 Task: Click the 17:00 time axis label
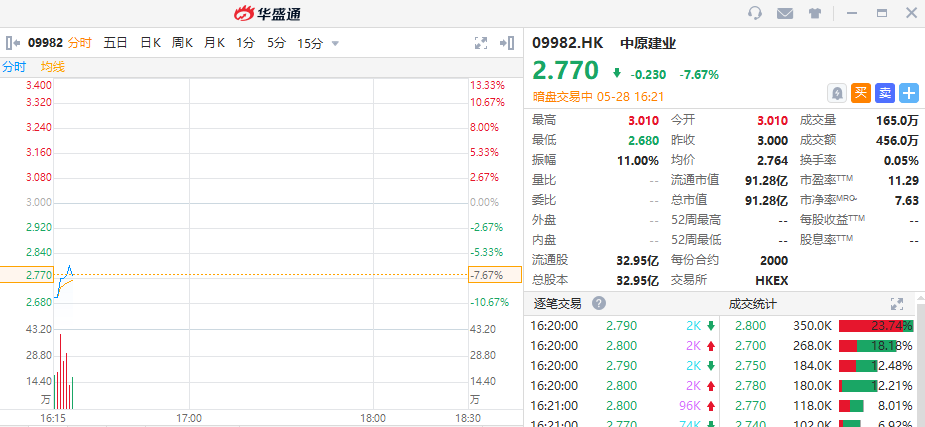click(x=189, y=418)
